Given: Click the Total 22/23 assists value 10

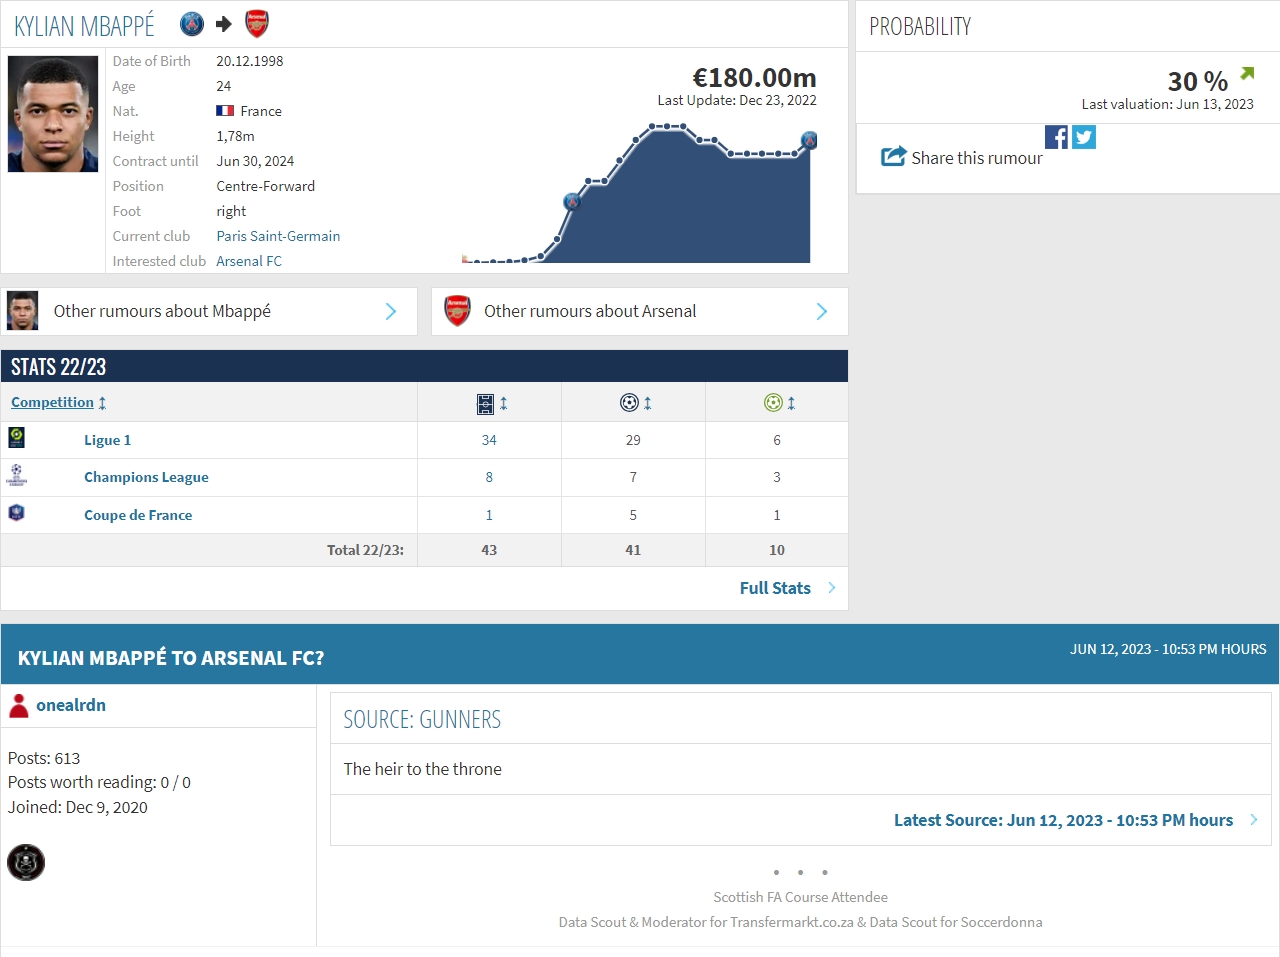Looking at the screenshot, I should (777, 550).
